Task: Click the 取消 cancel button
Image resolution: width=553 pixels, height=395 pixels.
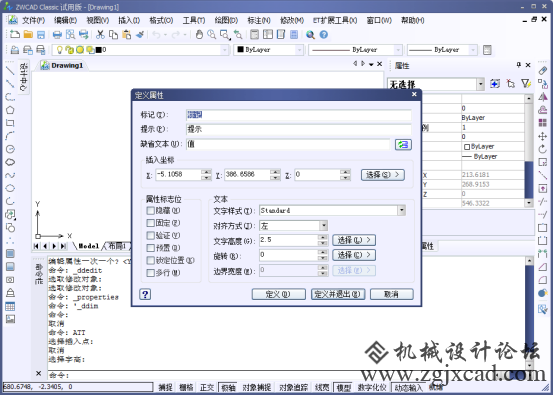Action: click(x=391, y=294)
